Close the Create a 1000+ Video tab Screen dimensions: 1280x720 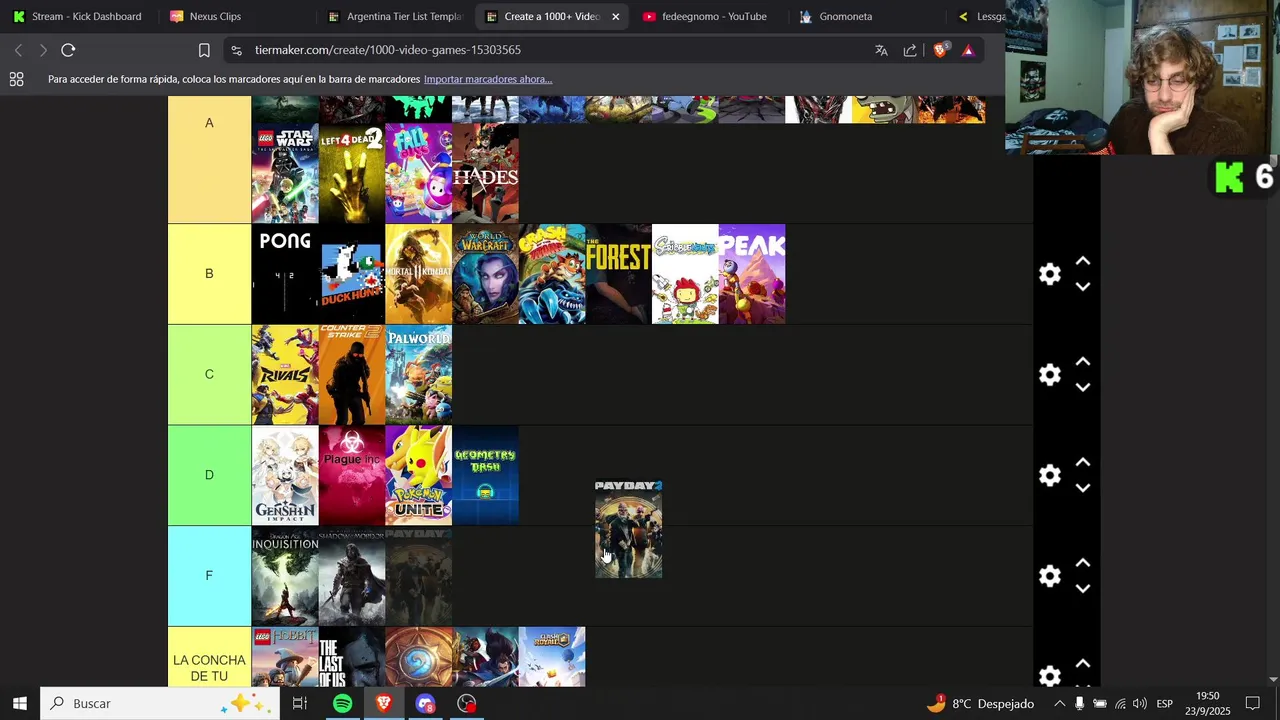[615, 16]
